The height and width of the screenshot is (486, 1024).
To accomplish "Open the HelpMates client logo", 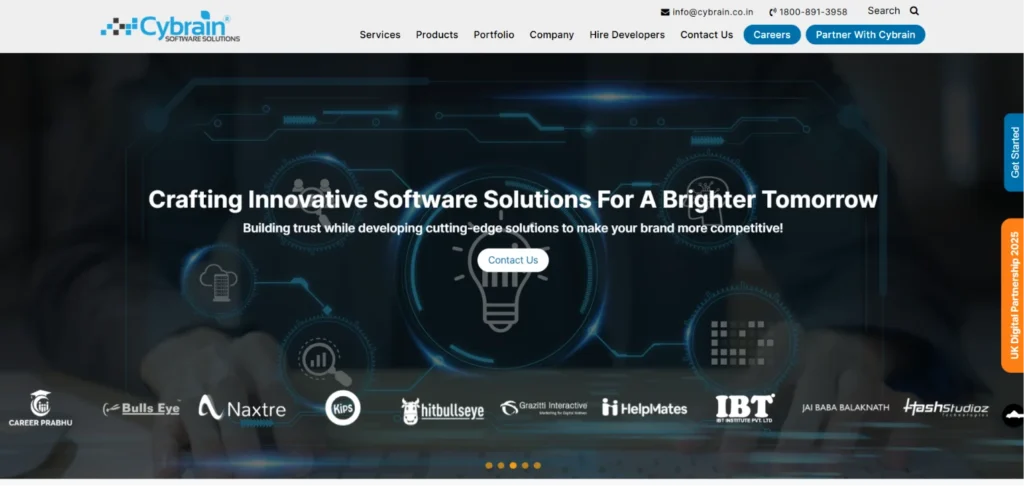I will click(x=645, y=408).
